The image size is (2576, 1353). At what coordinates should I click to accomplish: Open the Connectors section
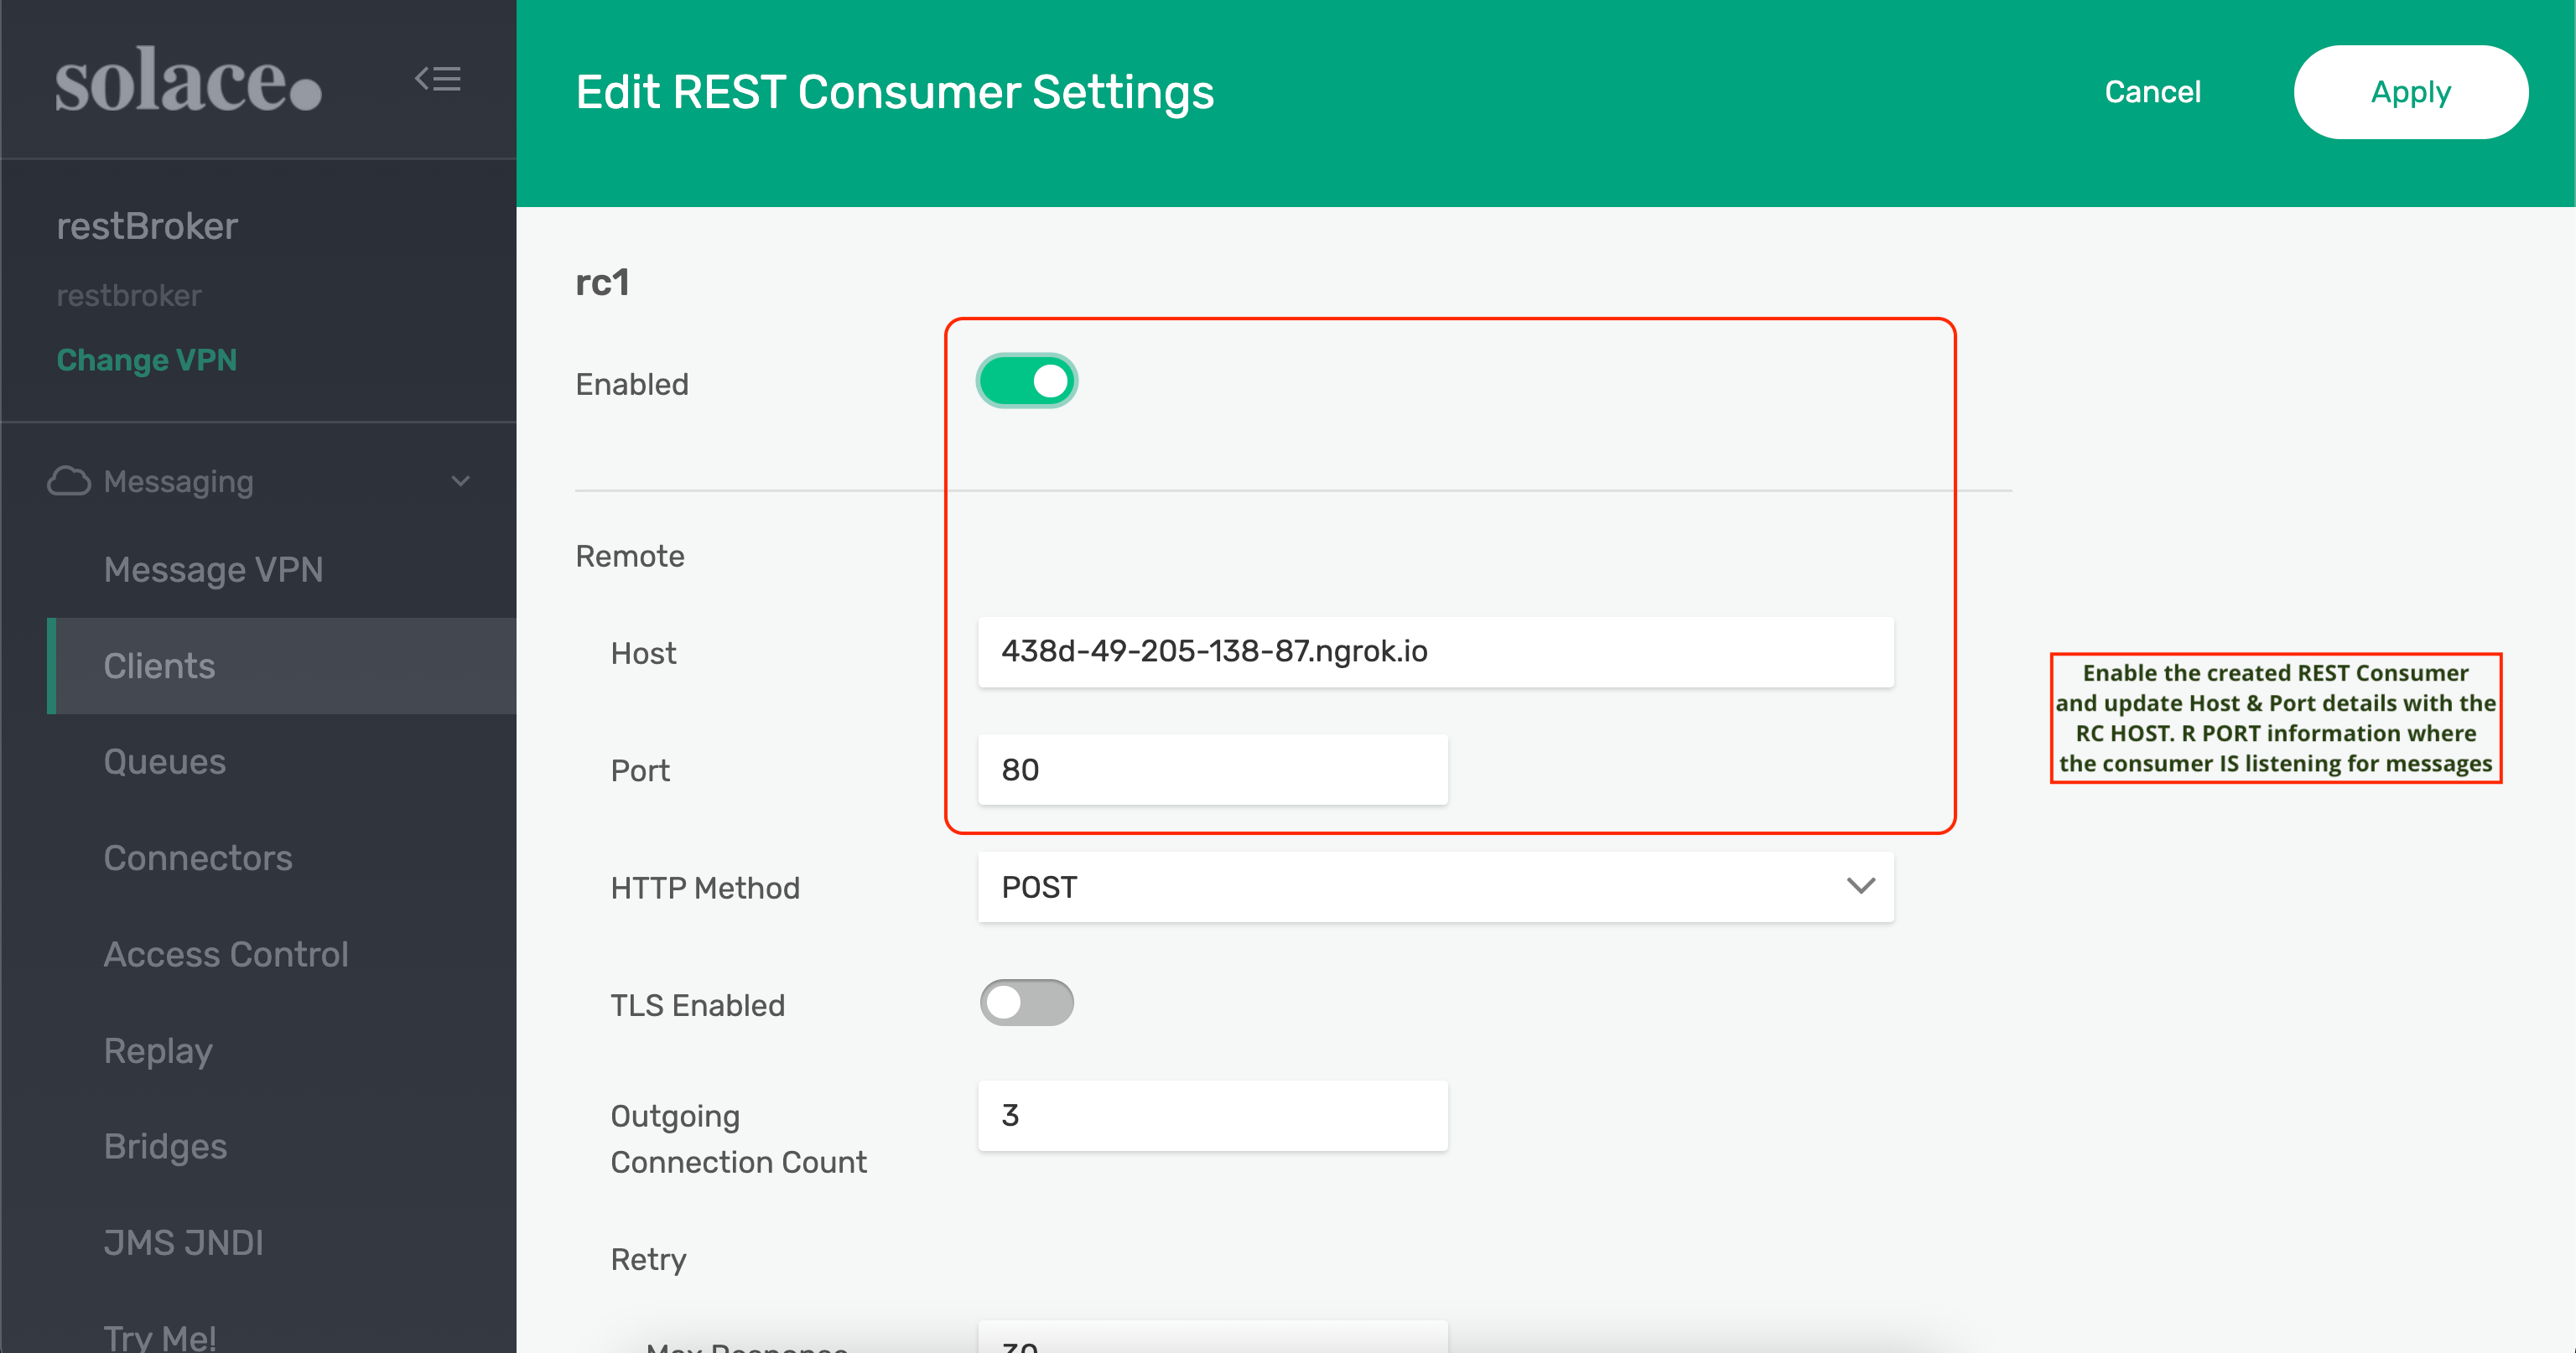[198, 858]
